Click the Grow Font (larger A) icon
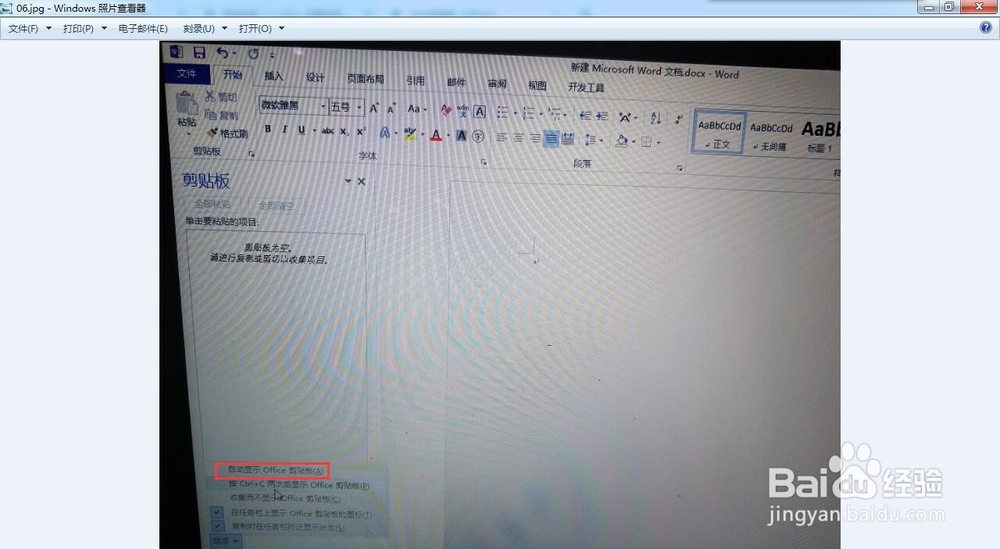1000x549 pixels. 374,108
